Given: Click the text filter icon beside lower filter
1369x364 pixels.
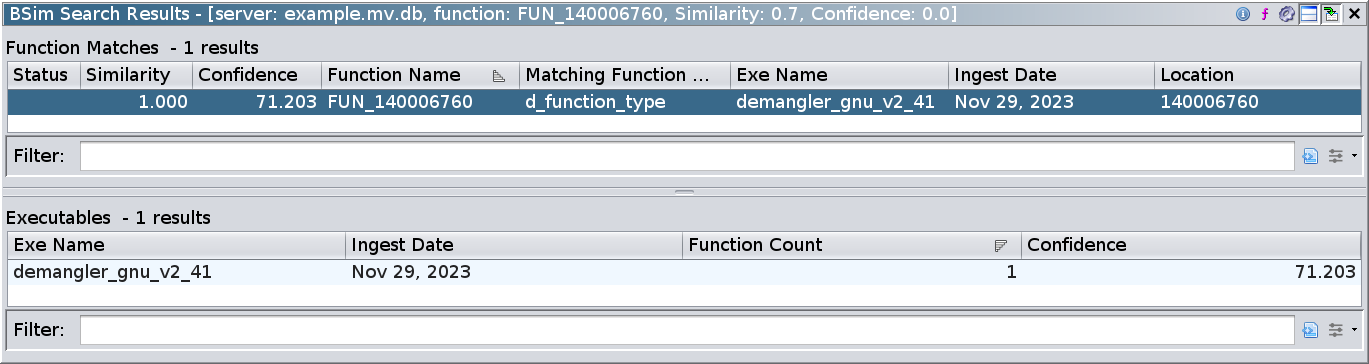Looking at the screenshot, I should pyautogui.click(x=1311, y=329).
